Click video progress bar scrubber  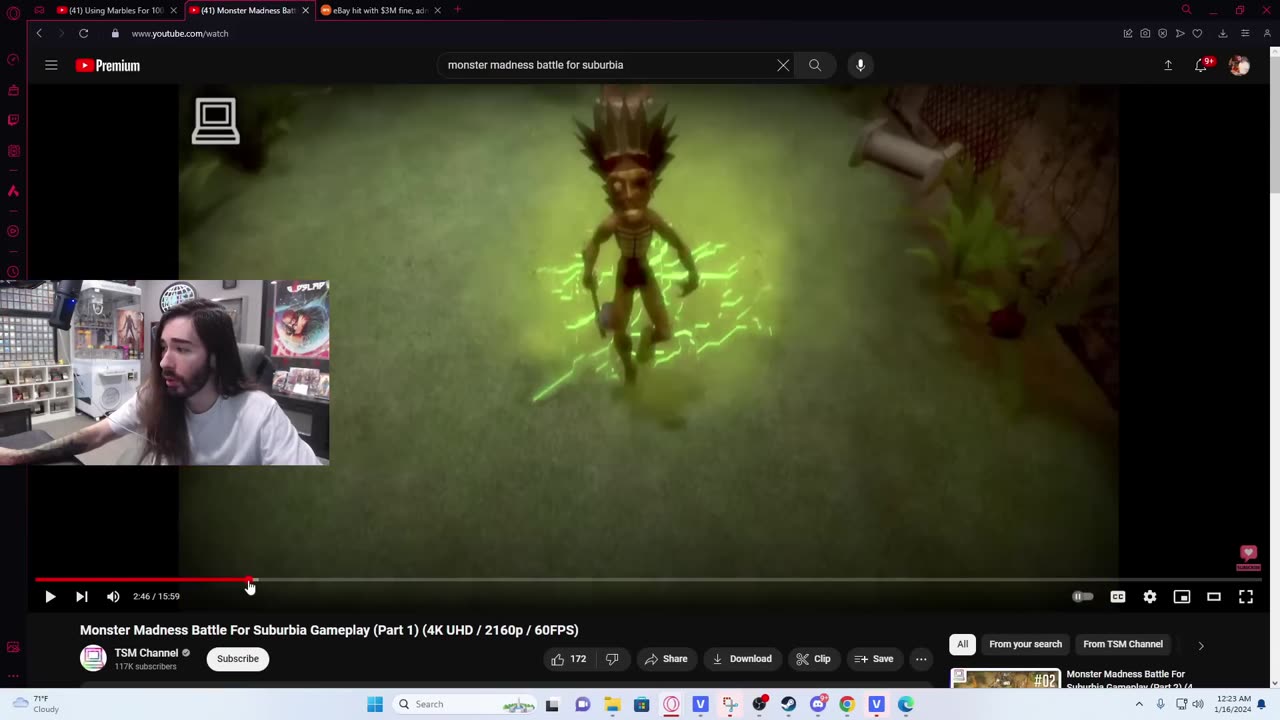pos(251,579)
